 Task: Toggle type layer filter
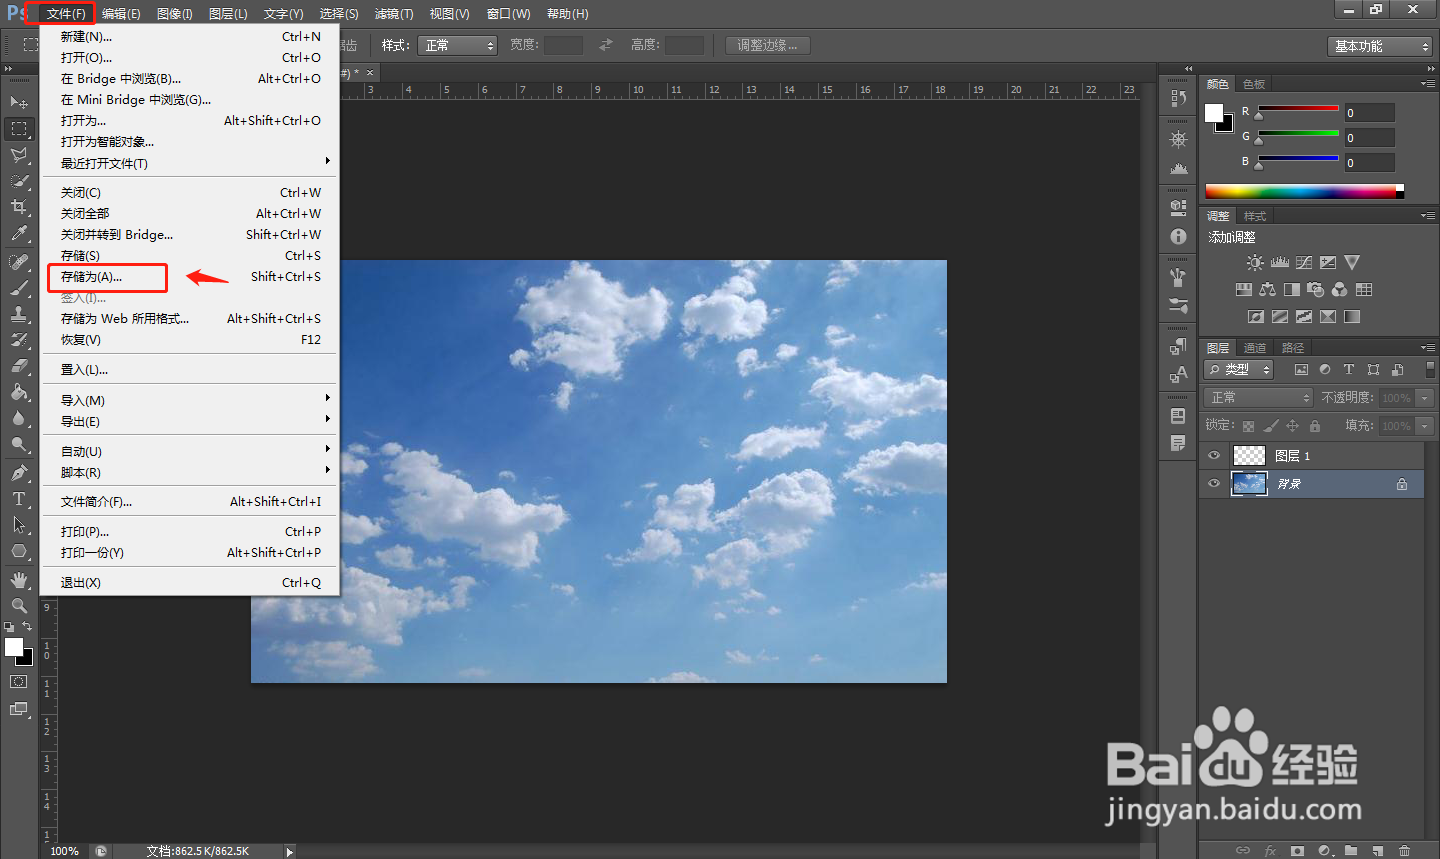(1349, 370)
